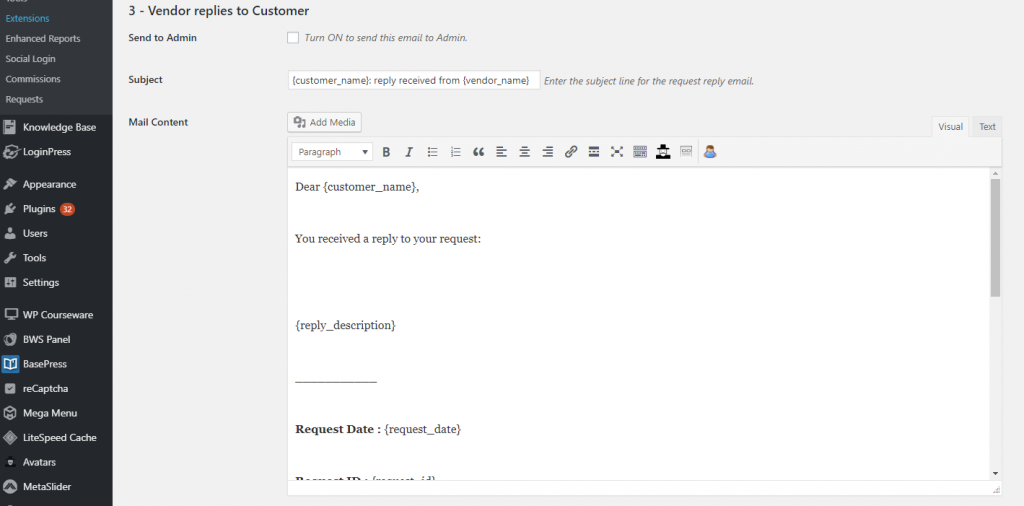Open Commissions in sidebar
This screenshot has width=1024, height=506.
point(33,79)
